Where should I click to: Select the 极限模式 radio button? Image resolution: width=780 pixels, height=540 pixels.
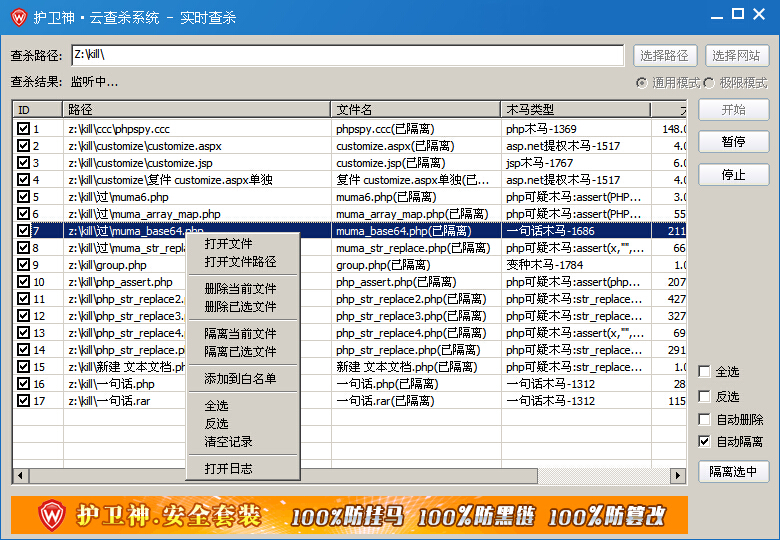tap(709, 83)
